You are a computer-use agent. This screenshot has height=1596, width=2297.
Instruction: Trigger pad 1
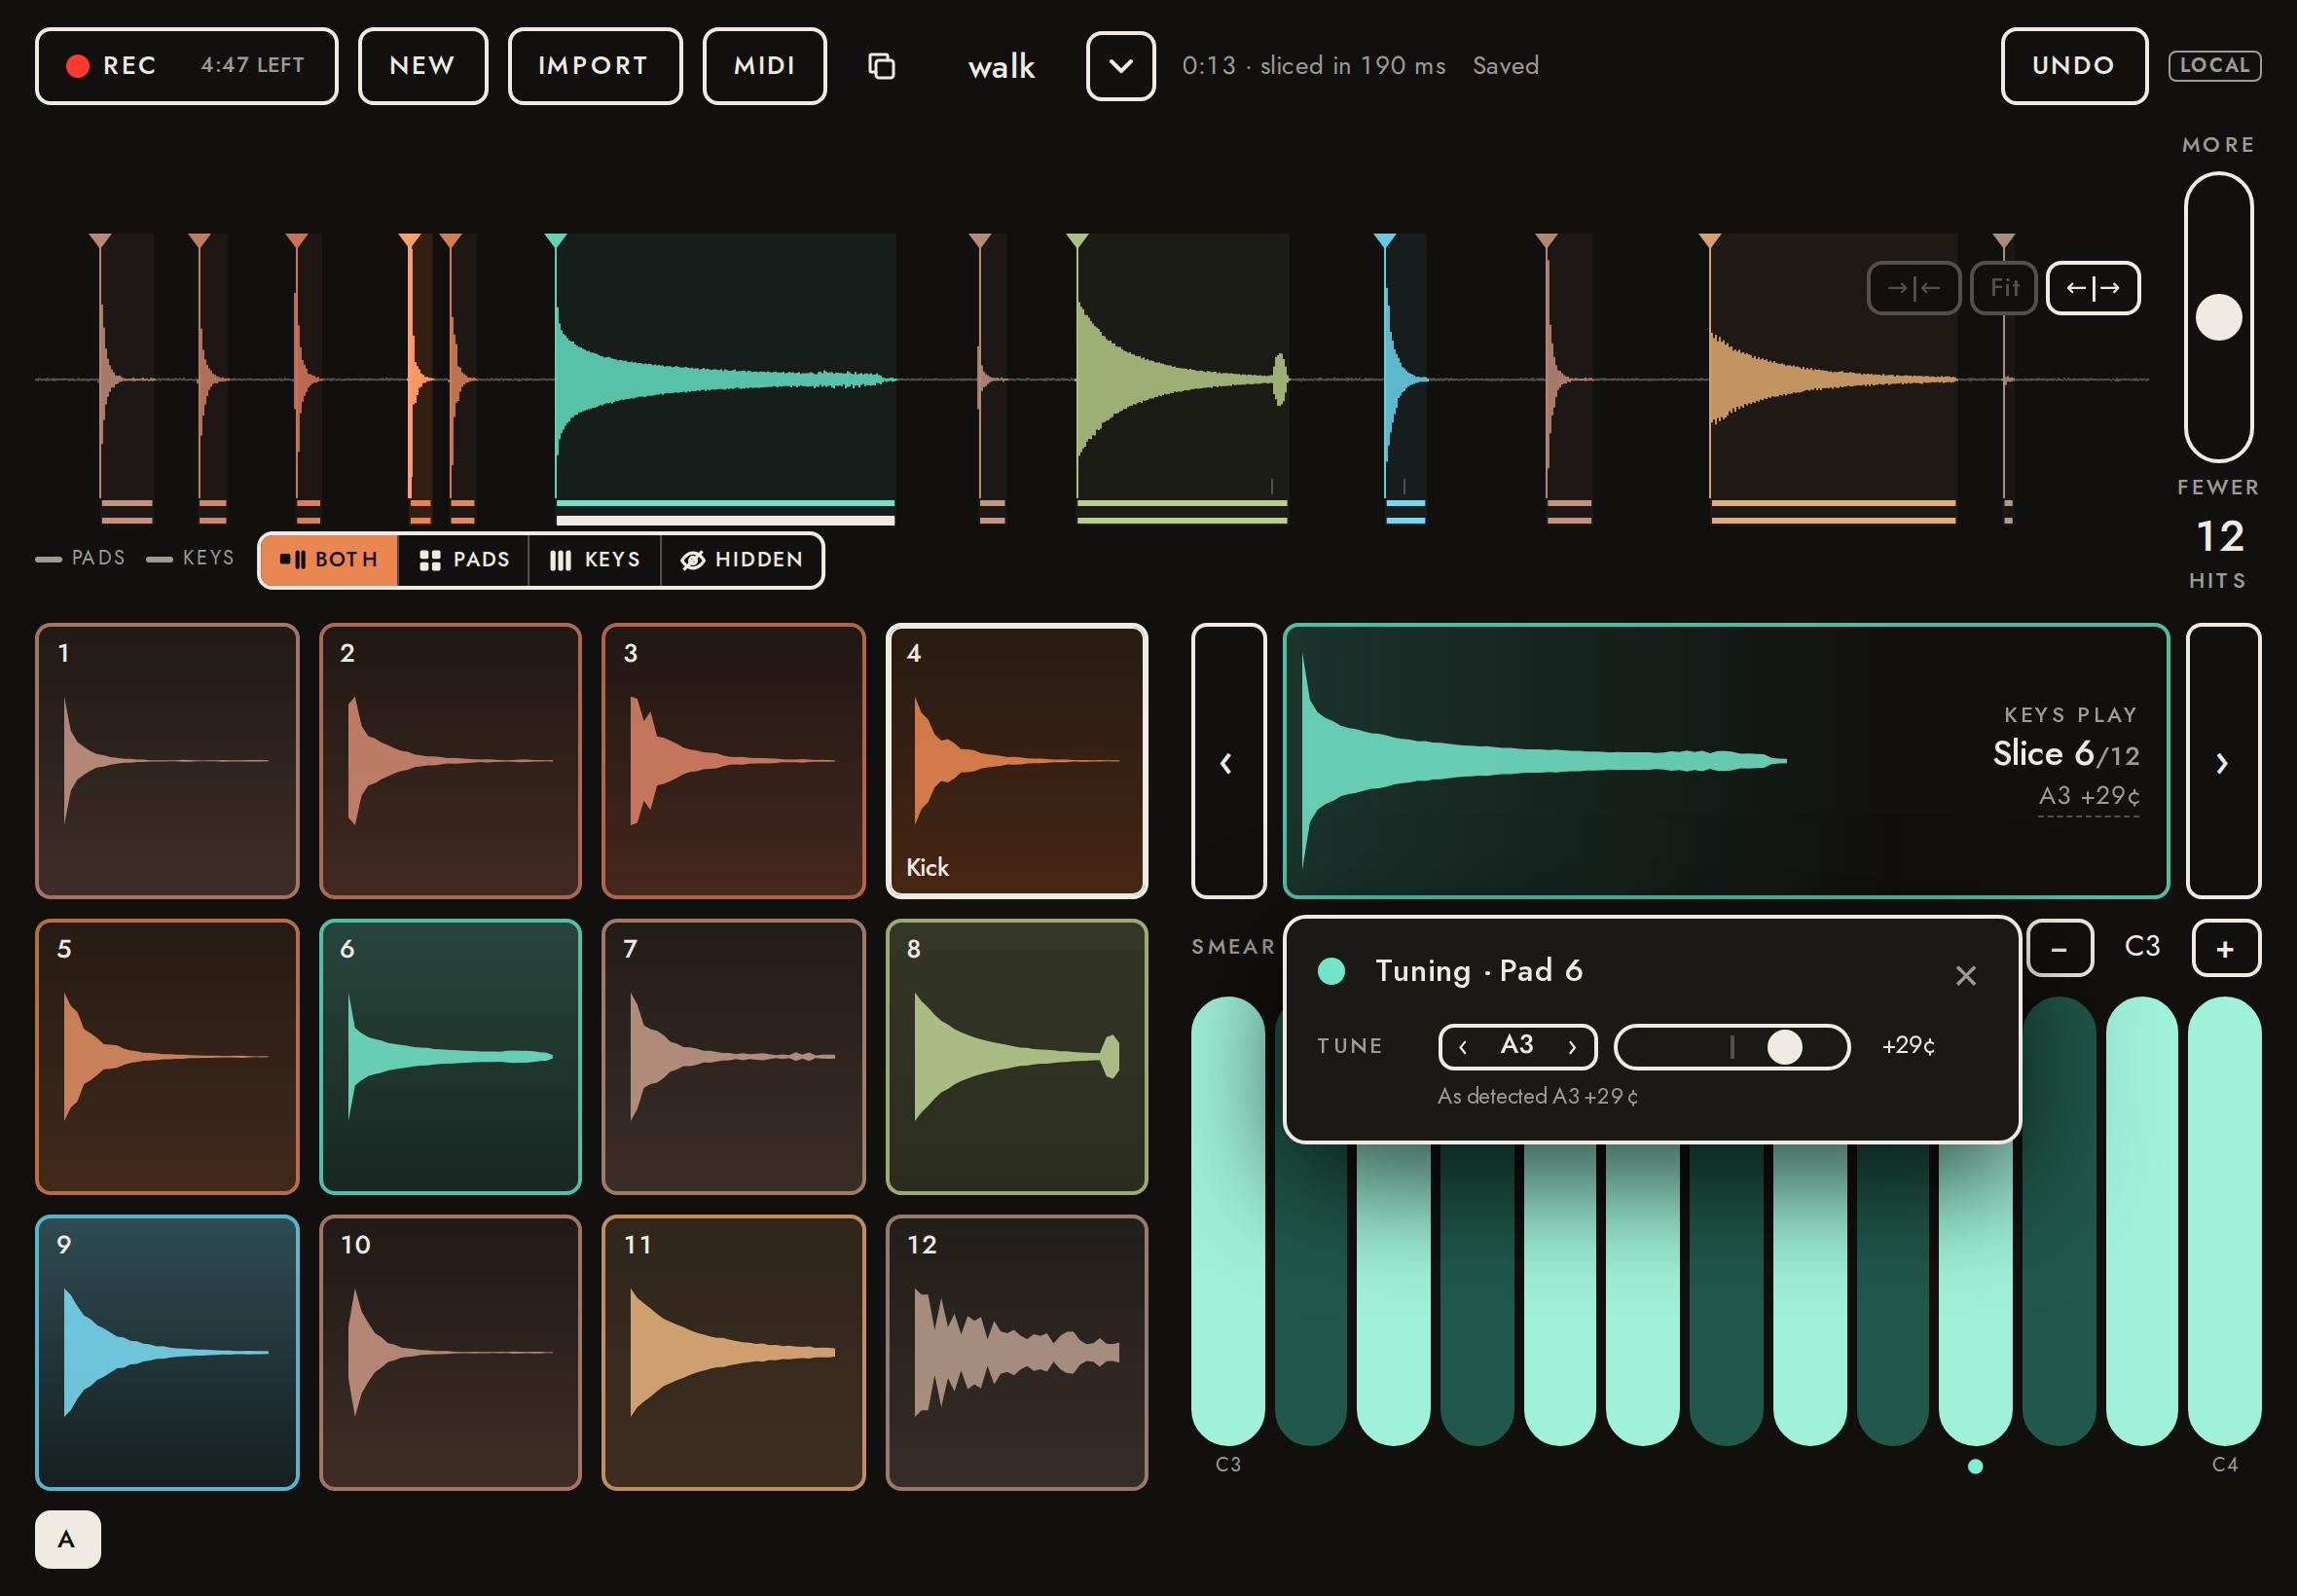pos(167,761)
